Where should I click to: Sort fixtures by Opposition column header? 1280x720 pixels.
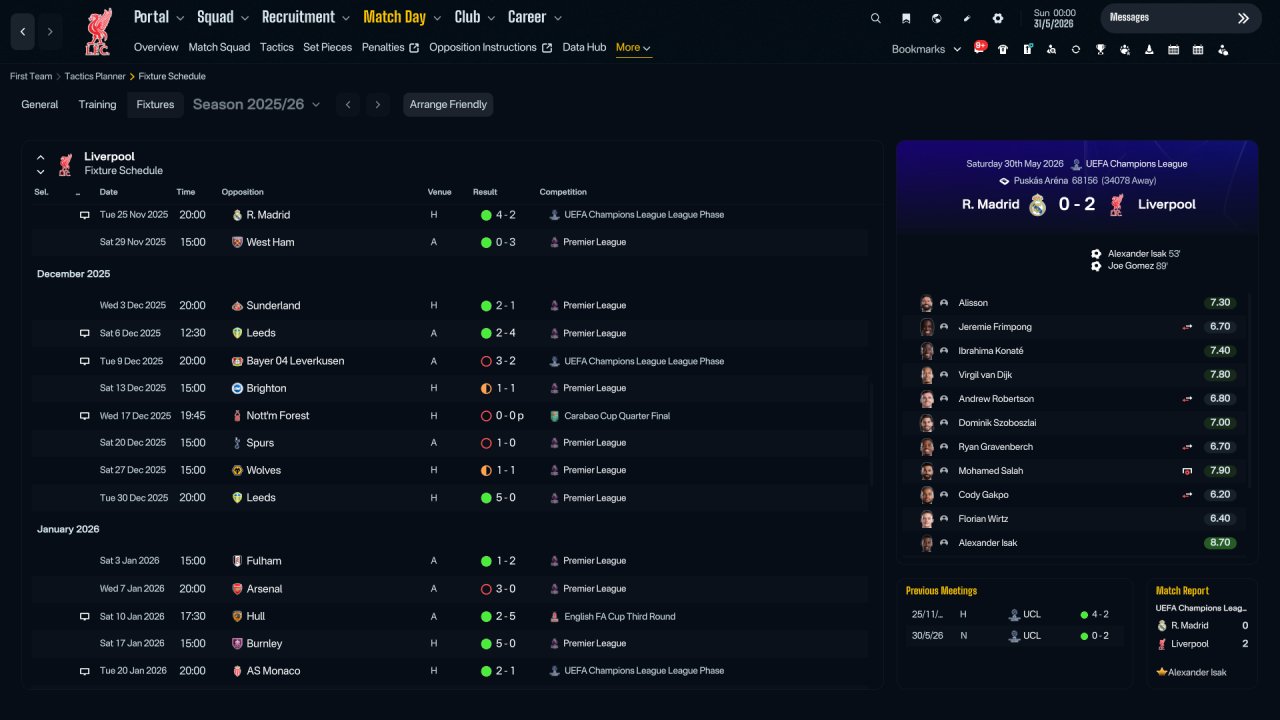point(243,192)
